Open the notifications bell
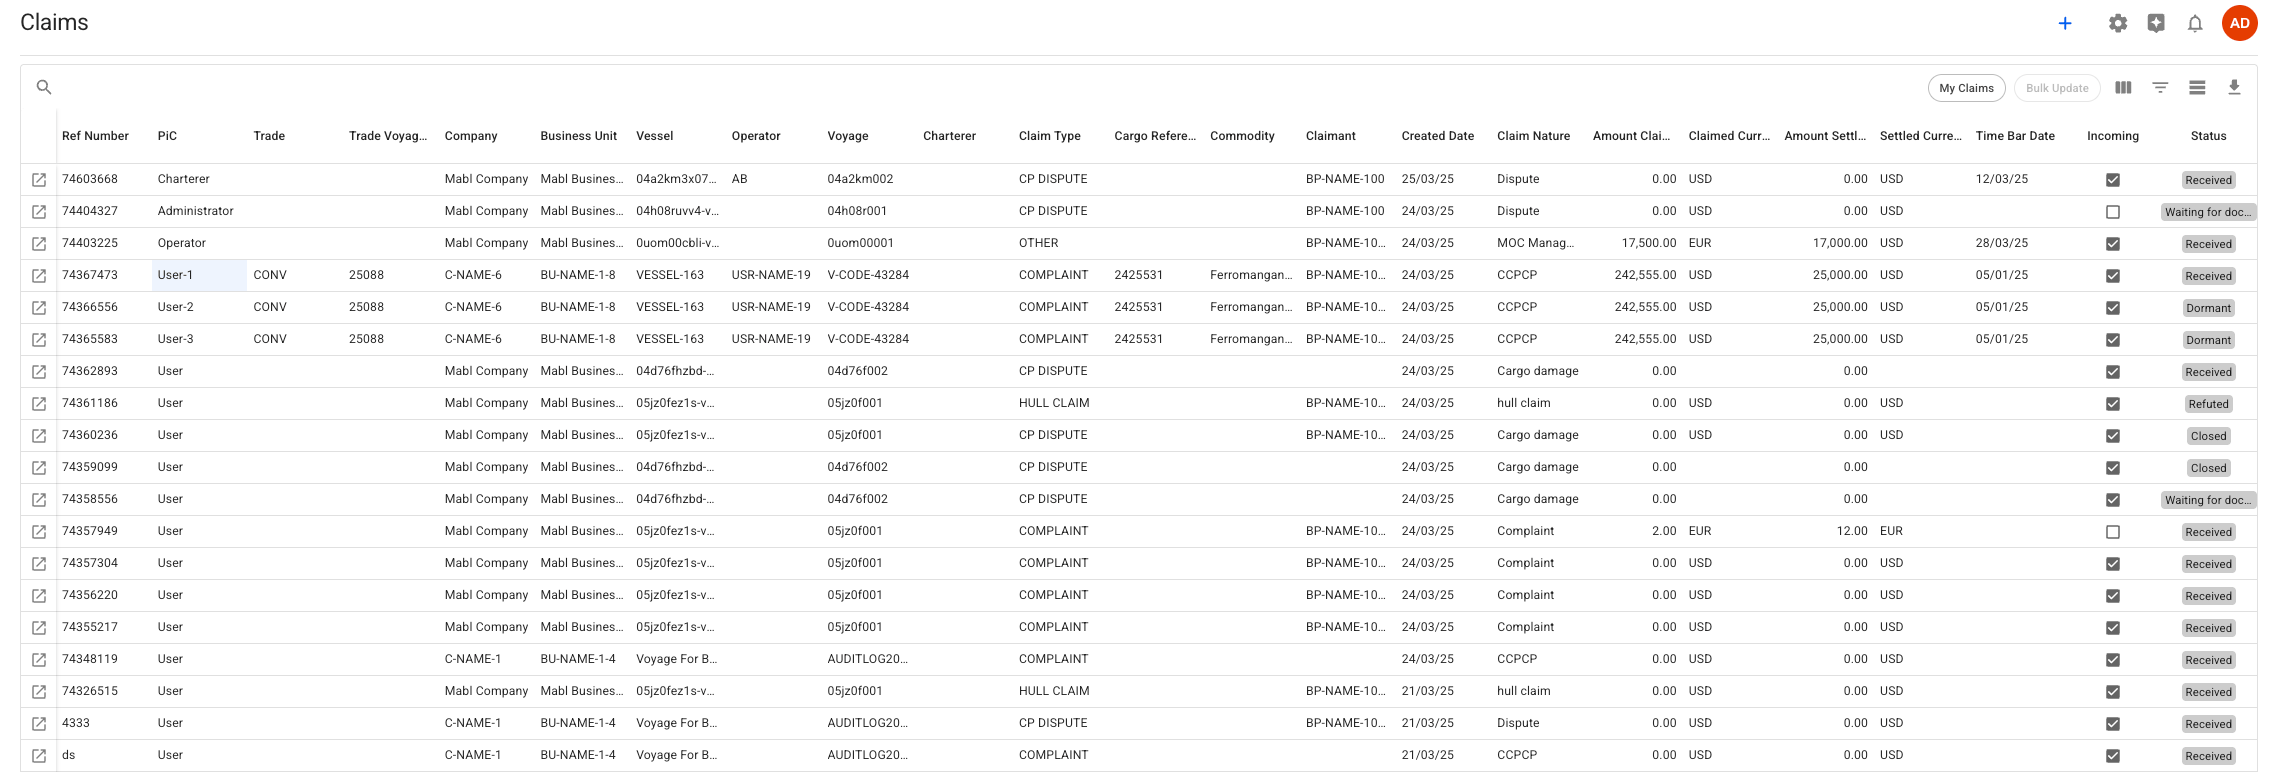The image size is (2276, 772). click(x=2195, y=23)
